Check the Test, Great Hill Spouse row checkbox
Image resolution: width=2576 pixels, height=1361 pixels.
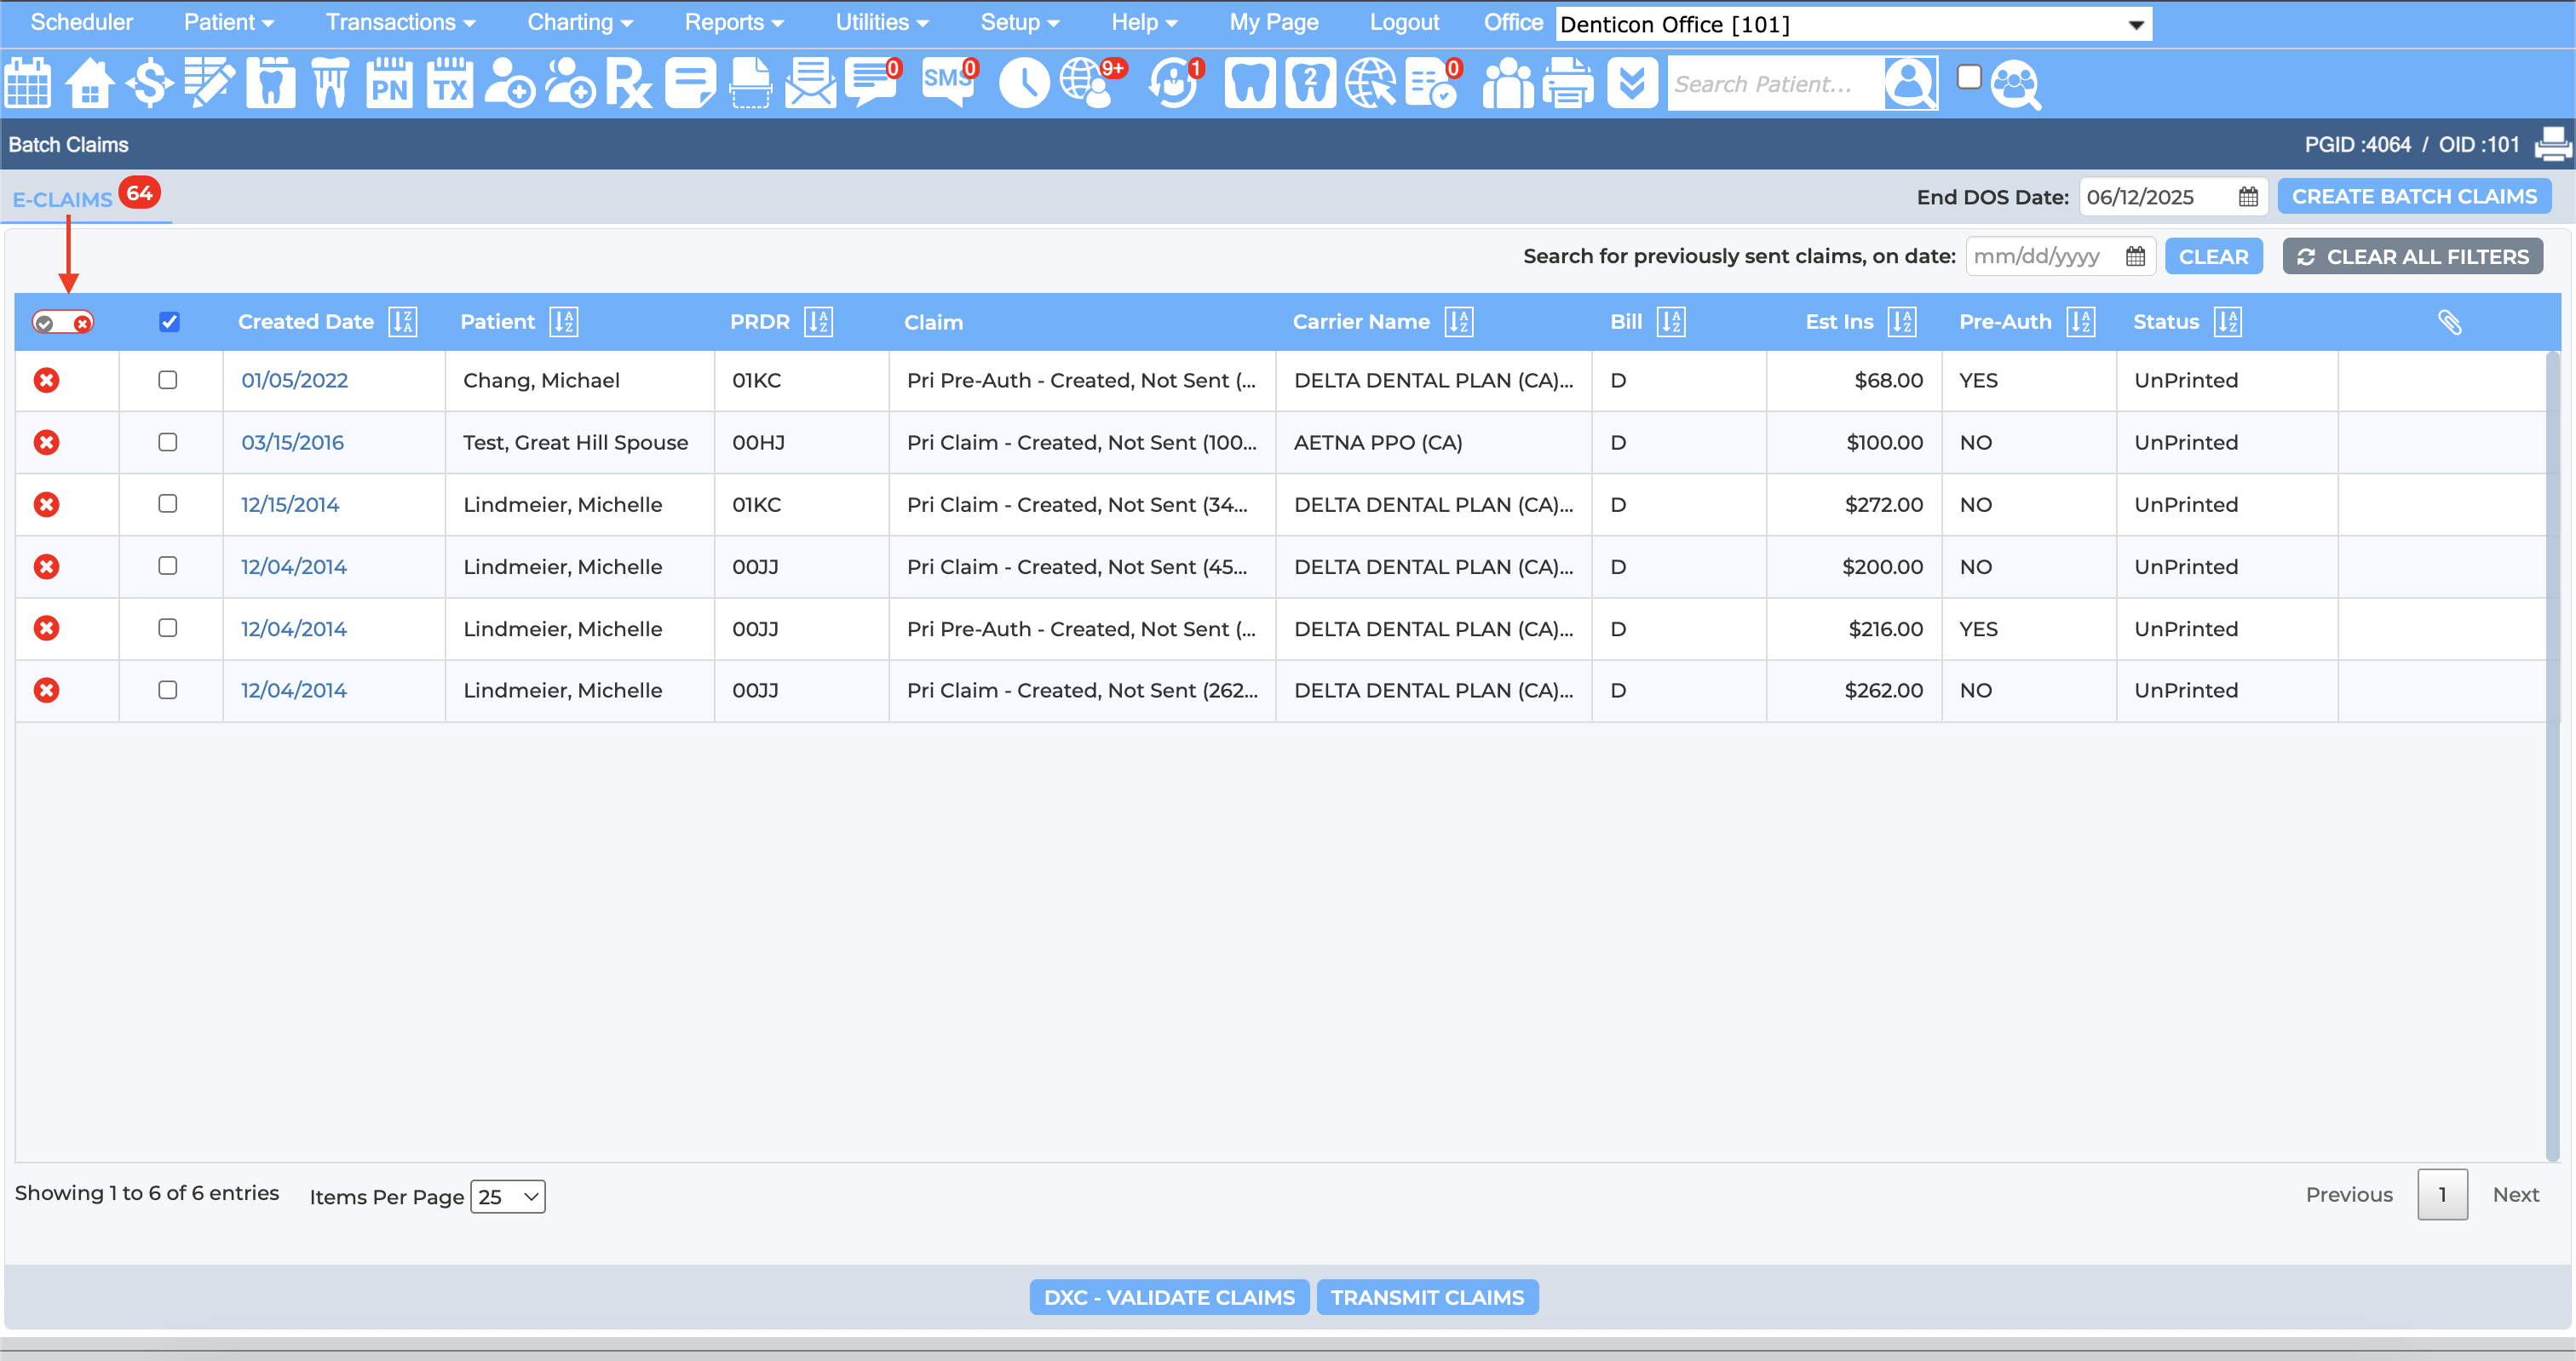168,442
